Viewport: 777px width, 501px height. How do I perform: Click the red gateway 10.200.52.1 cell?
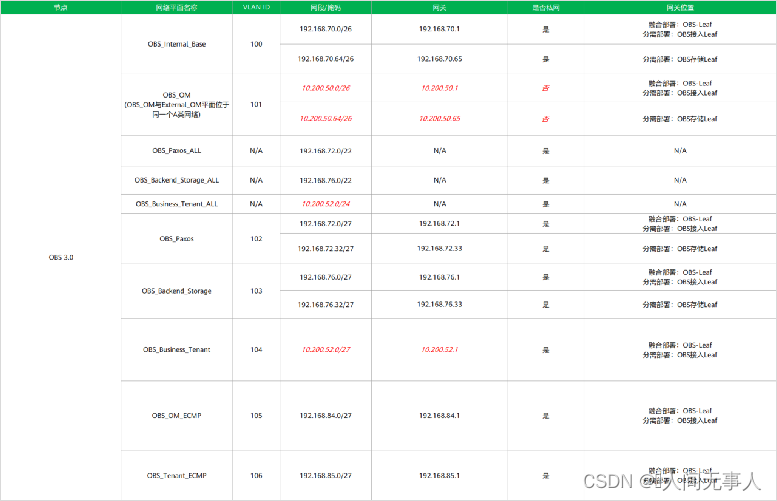pyautogui.click(x=440, y=350)
